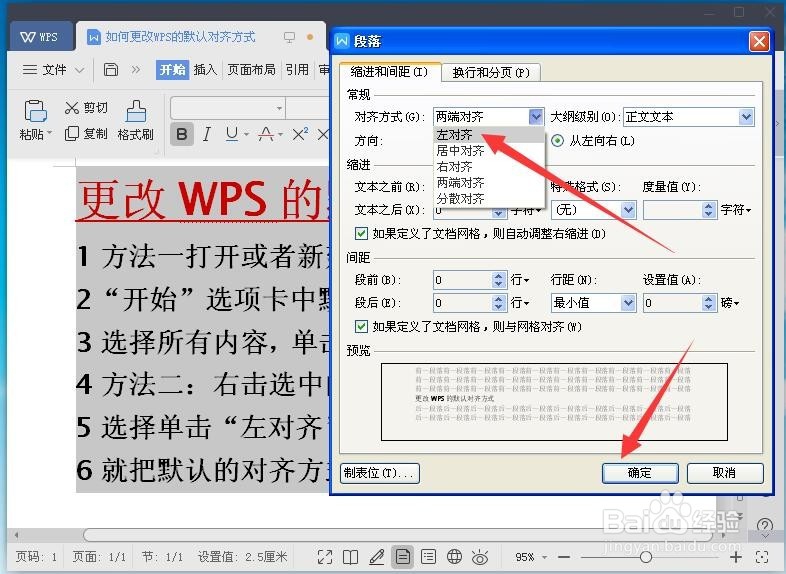This screenshot has width=786, height=574.
Task: Click the 设置值 input field
Action: coord(672,303)
